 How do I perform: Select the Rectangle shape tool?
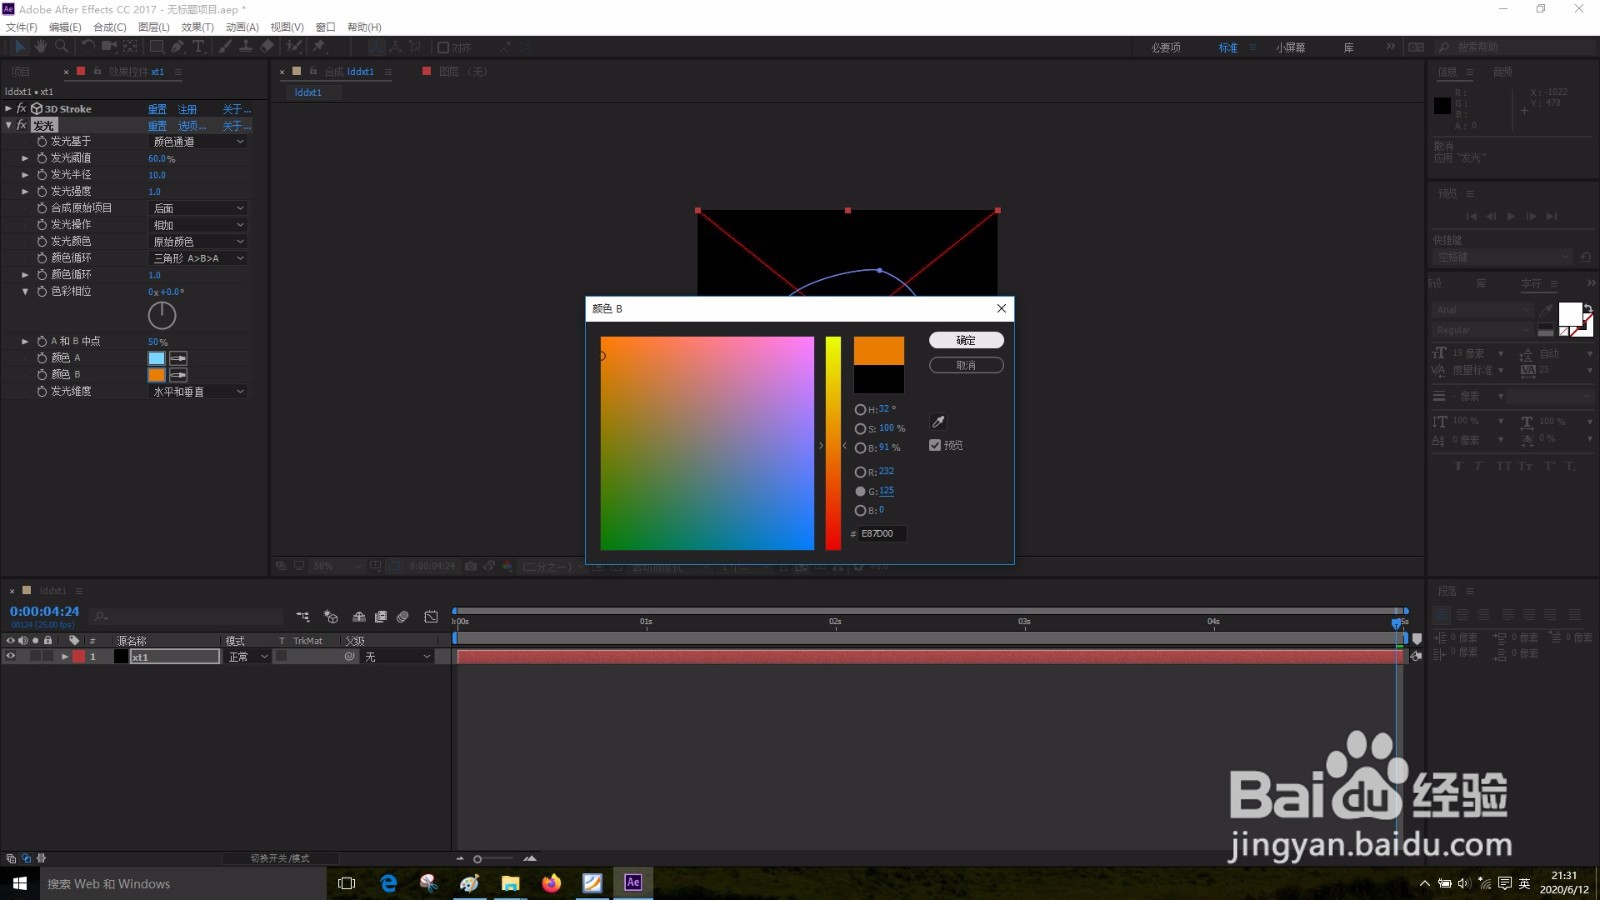click(x=157, y=47)
